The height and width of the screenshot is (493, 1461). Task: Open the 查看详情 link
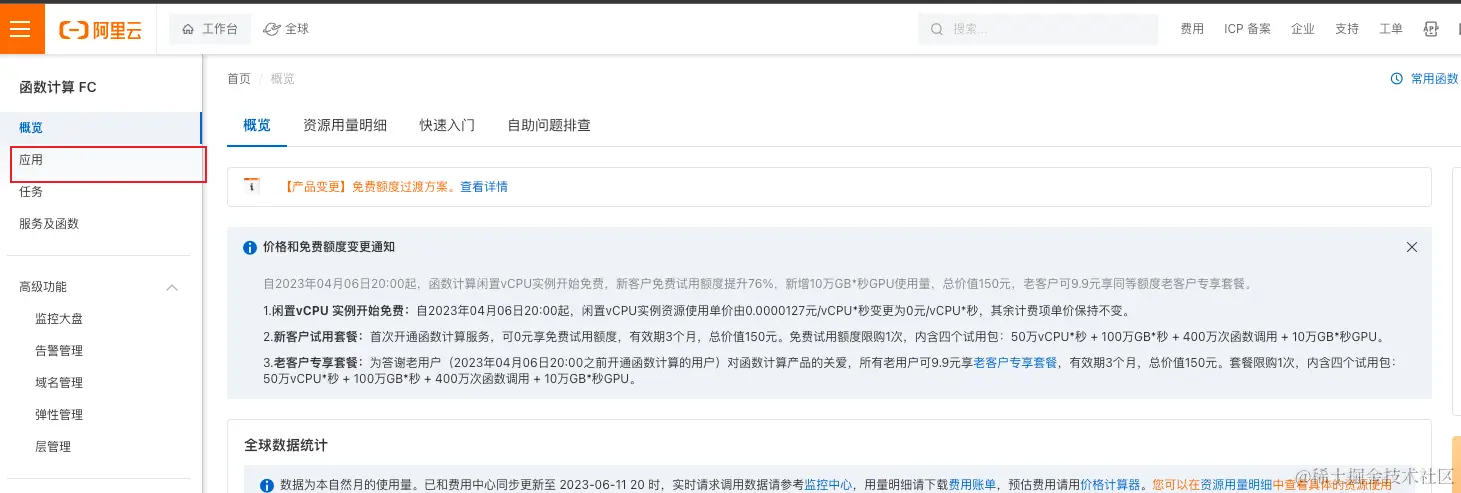tap(484, 187)
